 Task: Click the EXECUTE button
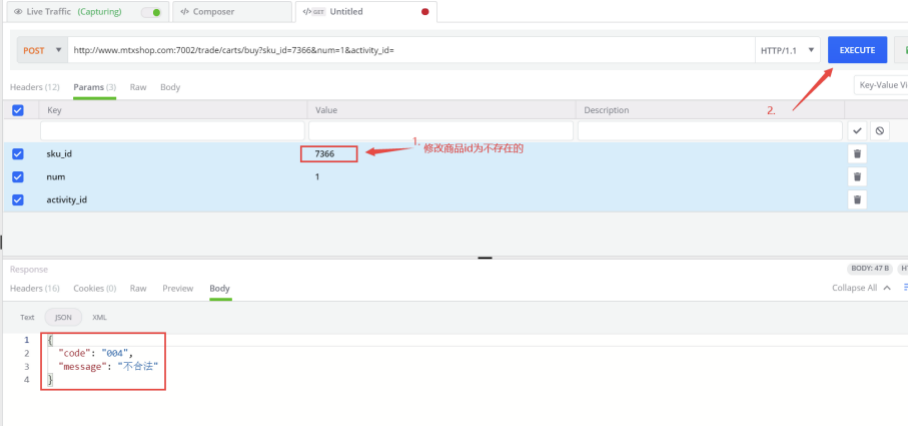857,50
